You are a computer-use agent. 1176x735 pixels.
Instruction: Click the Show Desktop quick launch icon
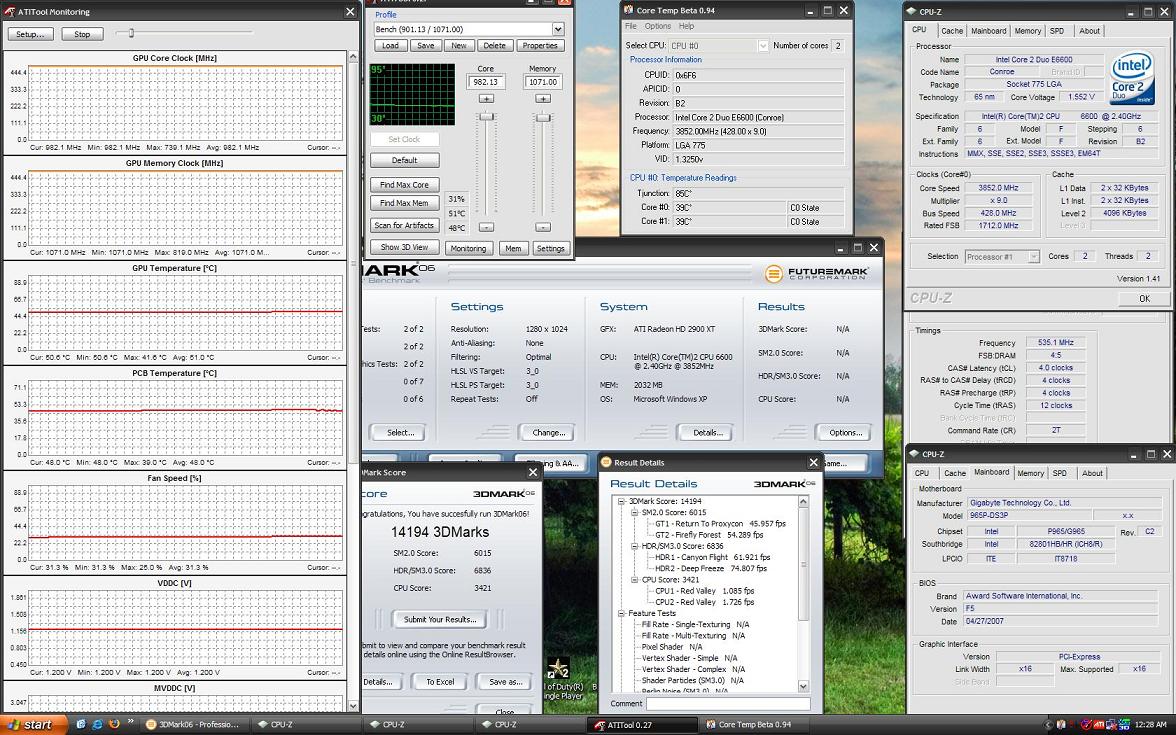tap(81, 724)
